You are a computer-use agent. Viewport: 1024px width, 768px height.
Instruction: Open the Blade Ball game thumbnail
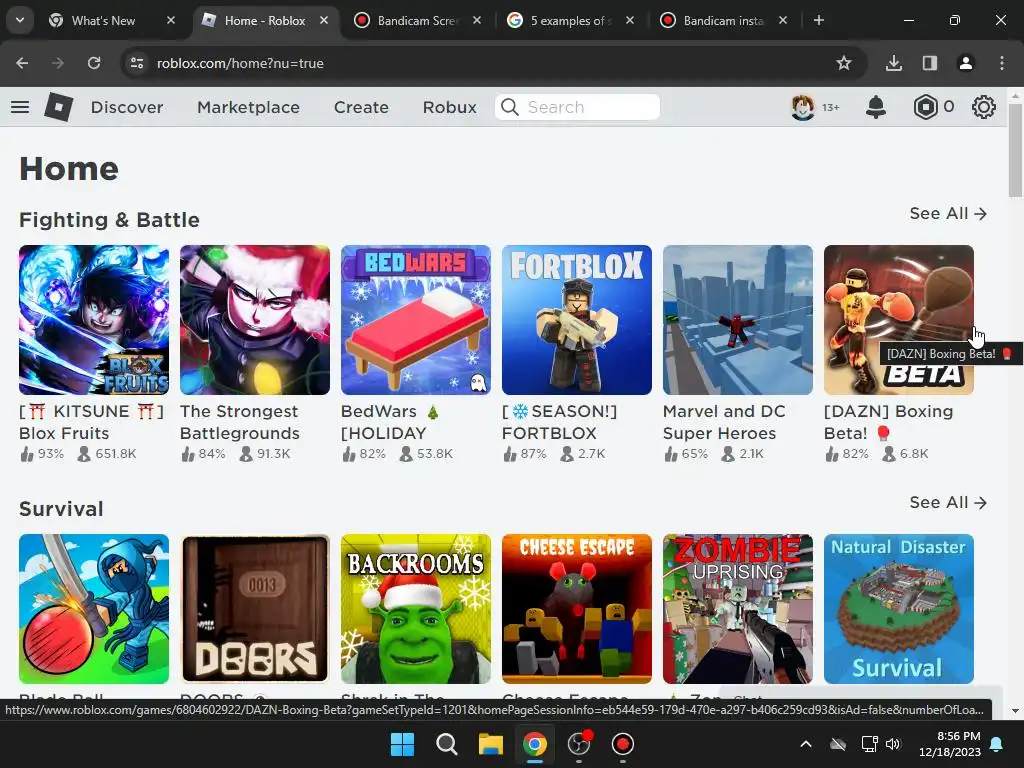click(x=94, y=609)
